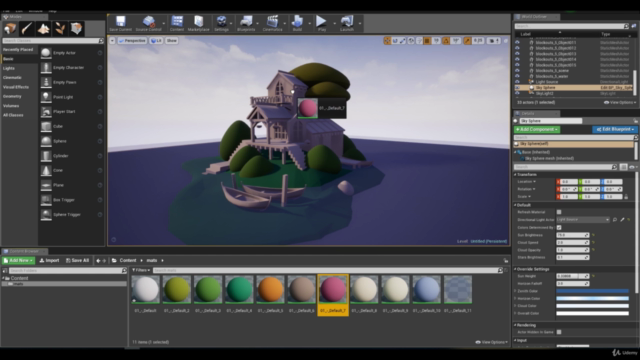Select the Foliage mode icon
This screenshot has height=360, width=640.
click(60, 29)
